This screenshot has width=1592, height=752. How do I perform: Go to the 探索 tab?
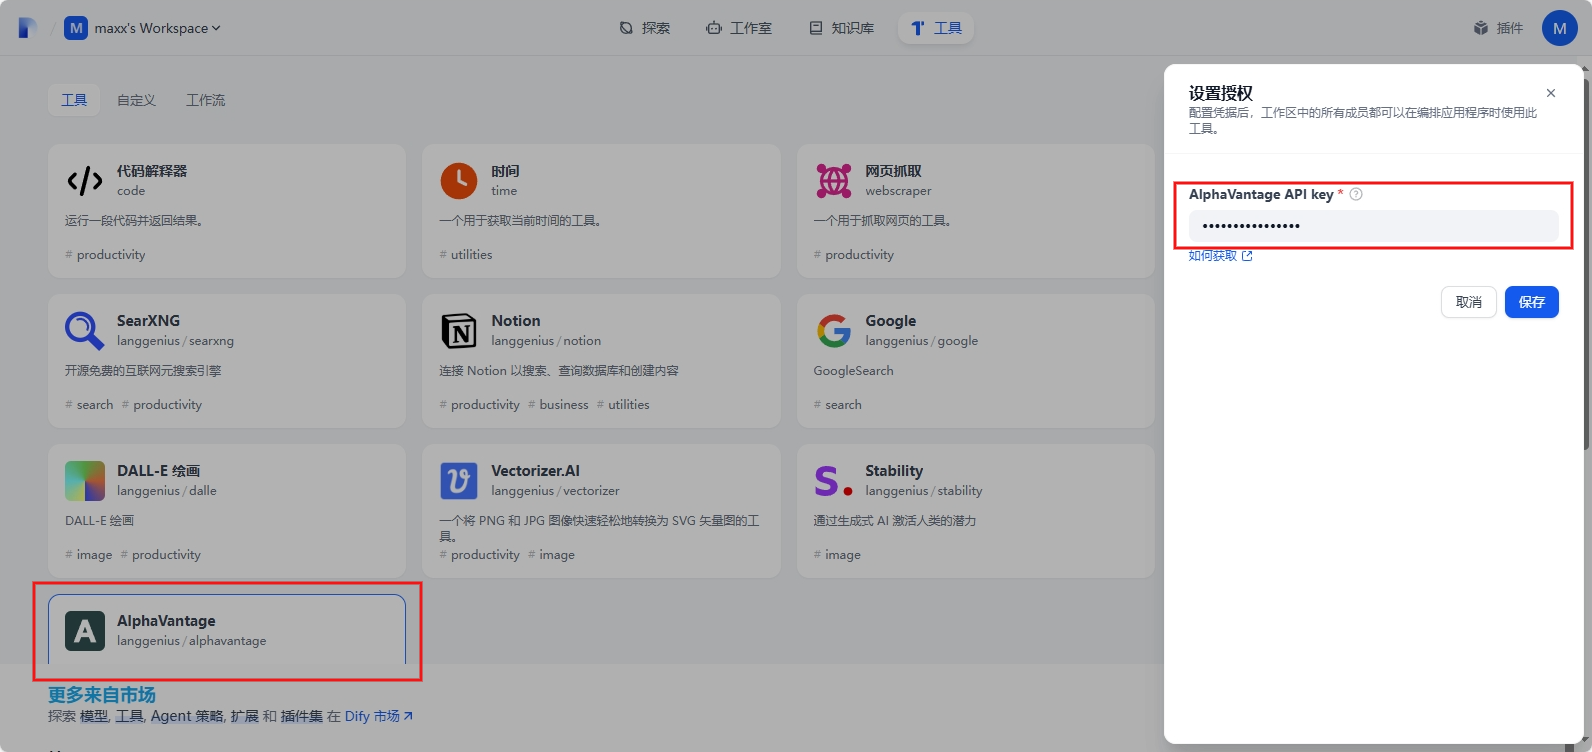[645, 28]
